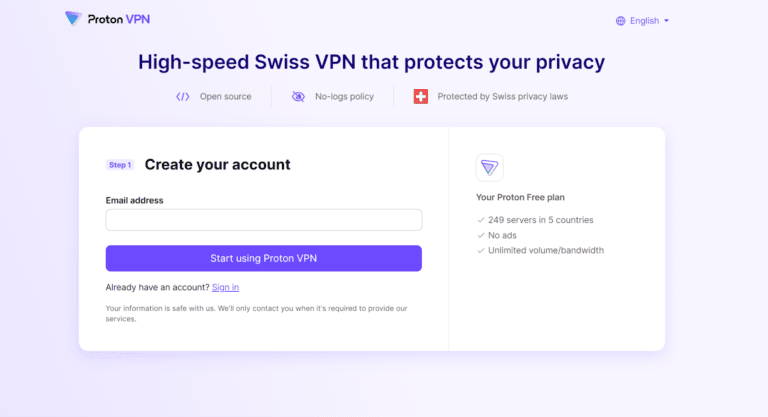Image resolution: width=768 pixels, height=417 pixels.
Task: Click the Create your account heading
Action: [217, 164]
